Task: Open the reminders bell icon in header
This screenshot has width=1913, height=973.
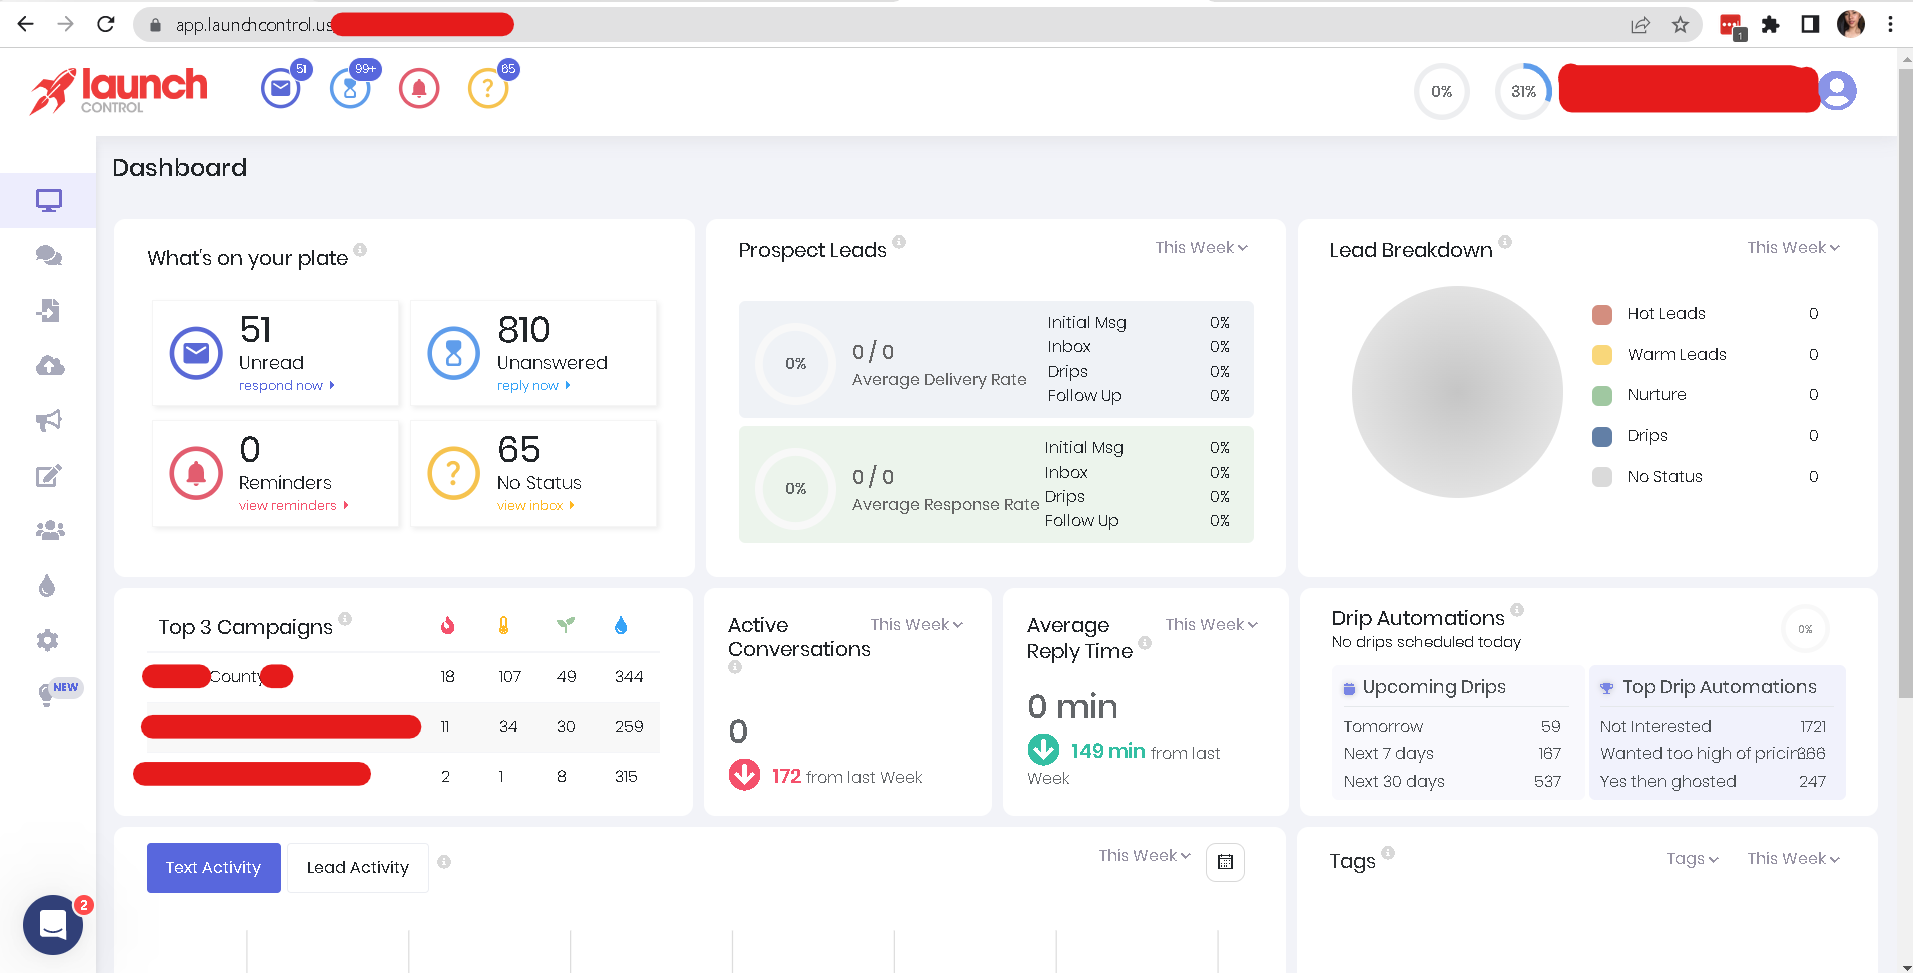Action: pyautogui.click(x=419, y=89)
